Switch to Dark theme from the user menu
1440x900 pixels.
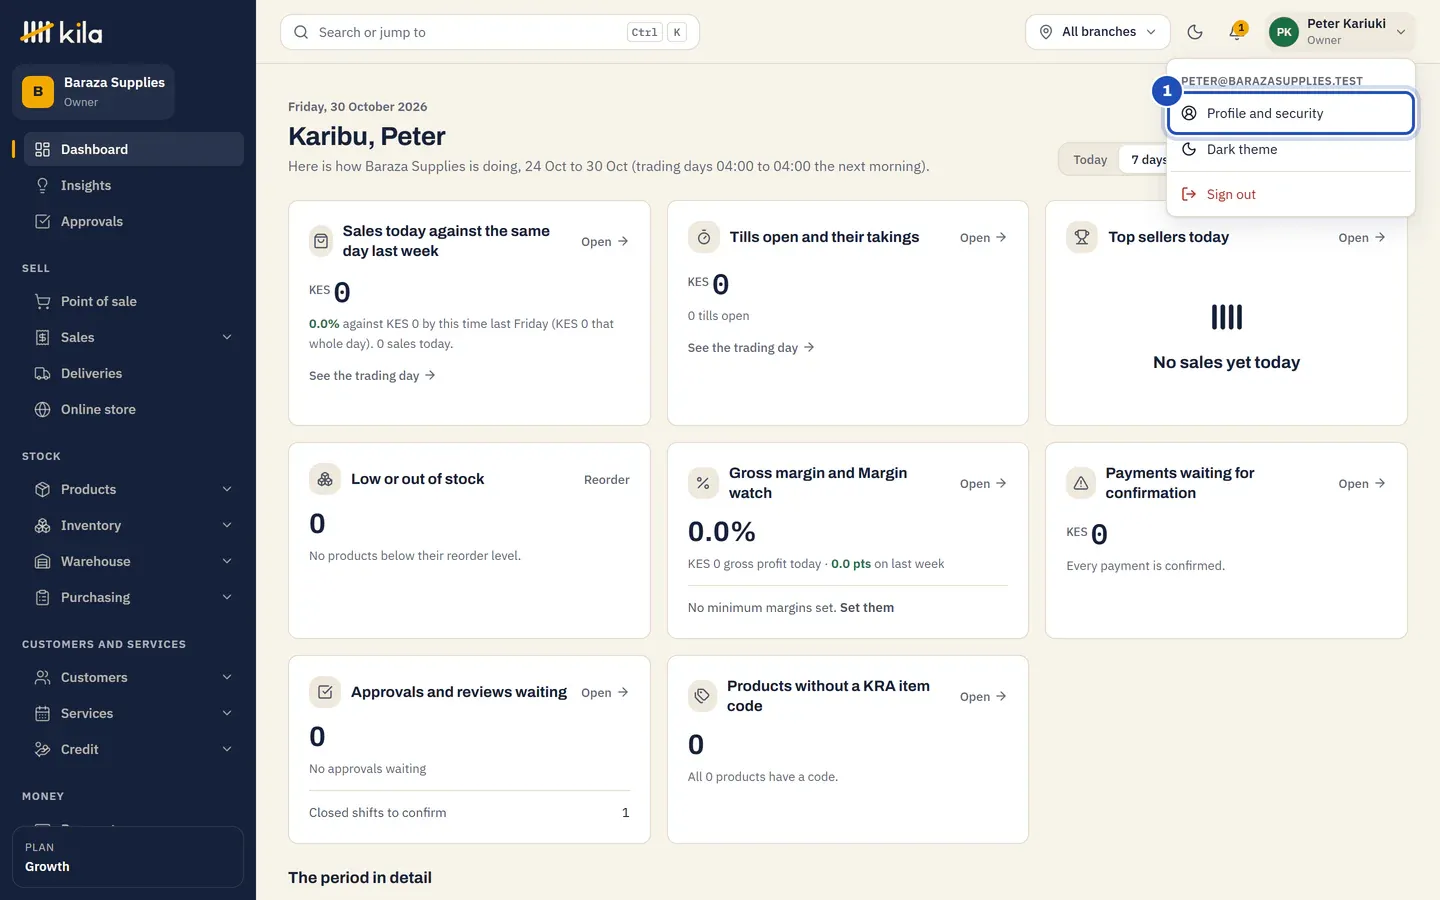tap(1290, 150)
